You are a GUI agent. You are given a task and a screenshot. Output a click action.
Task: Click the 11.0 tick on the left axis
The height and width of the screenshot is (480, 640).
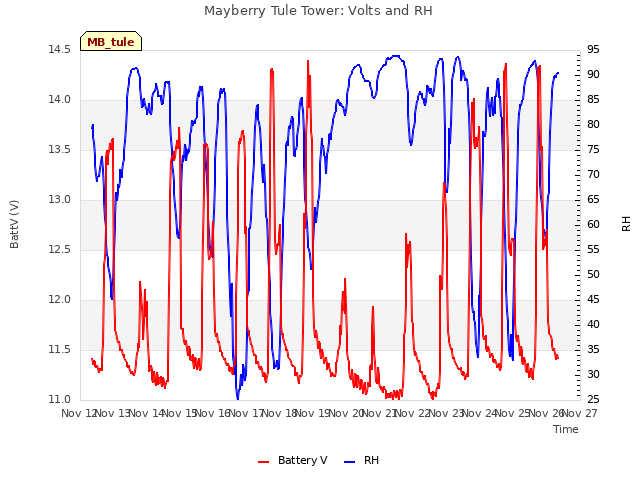(60, 400)
